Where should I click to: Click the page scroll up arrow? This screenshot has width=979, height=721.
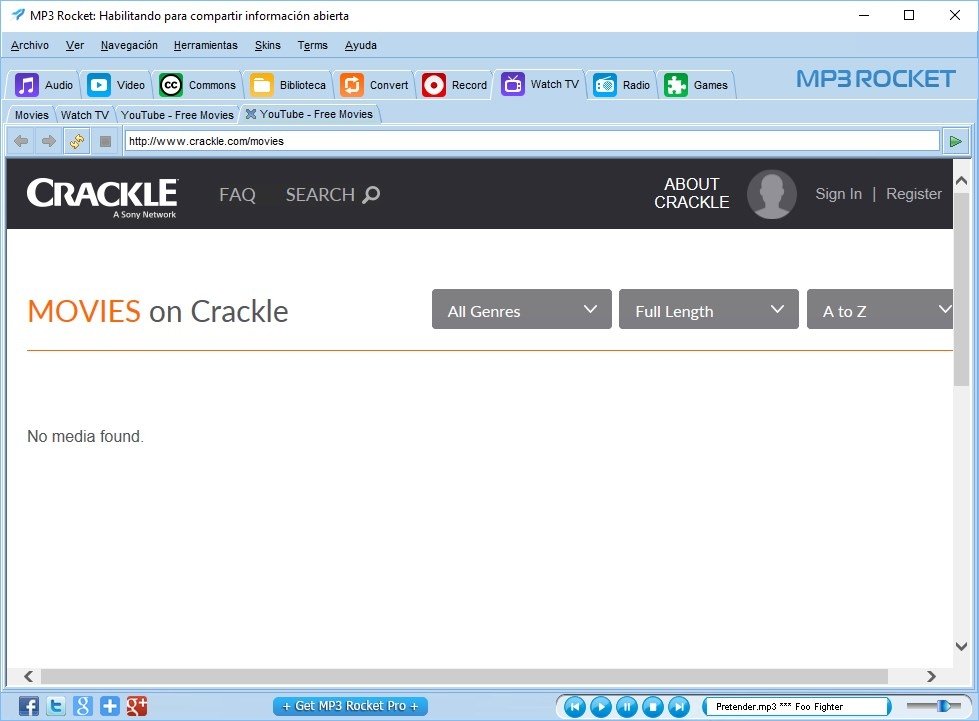tap(962, 181)
